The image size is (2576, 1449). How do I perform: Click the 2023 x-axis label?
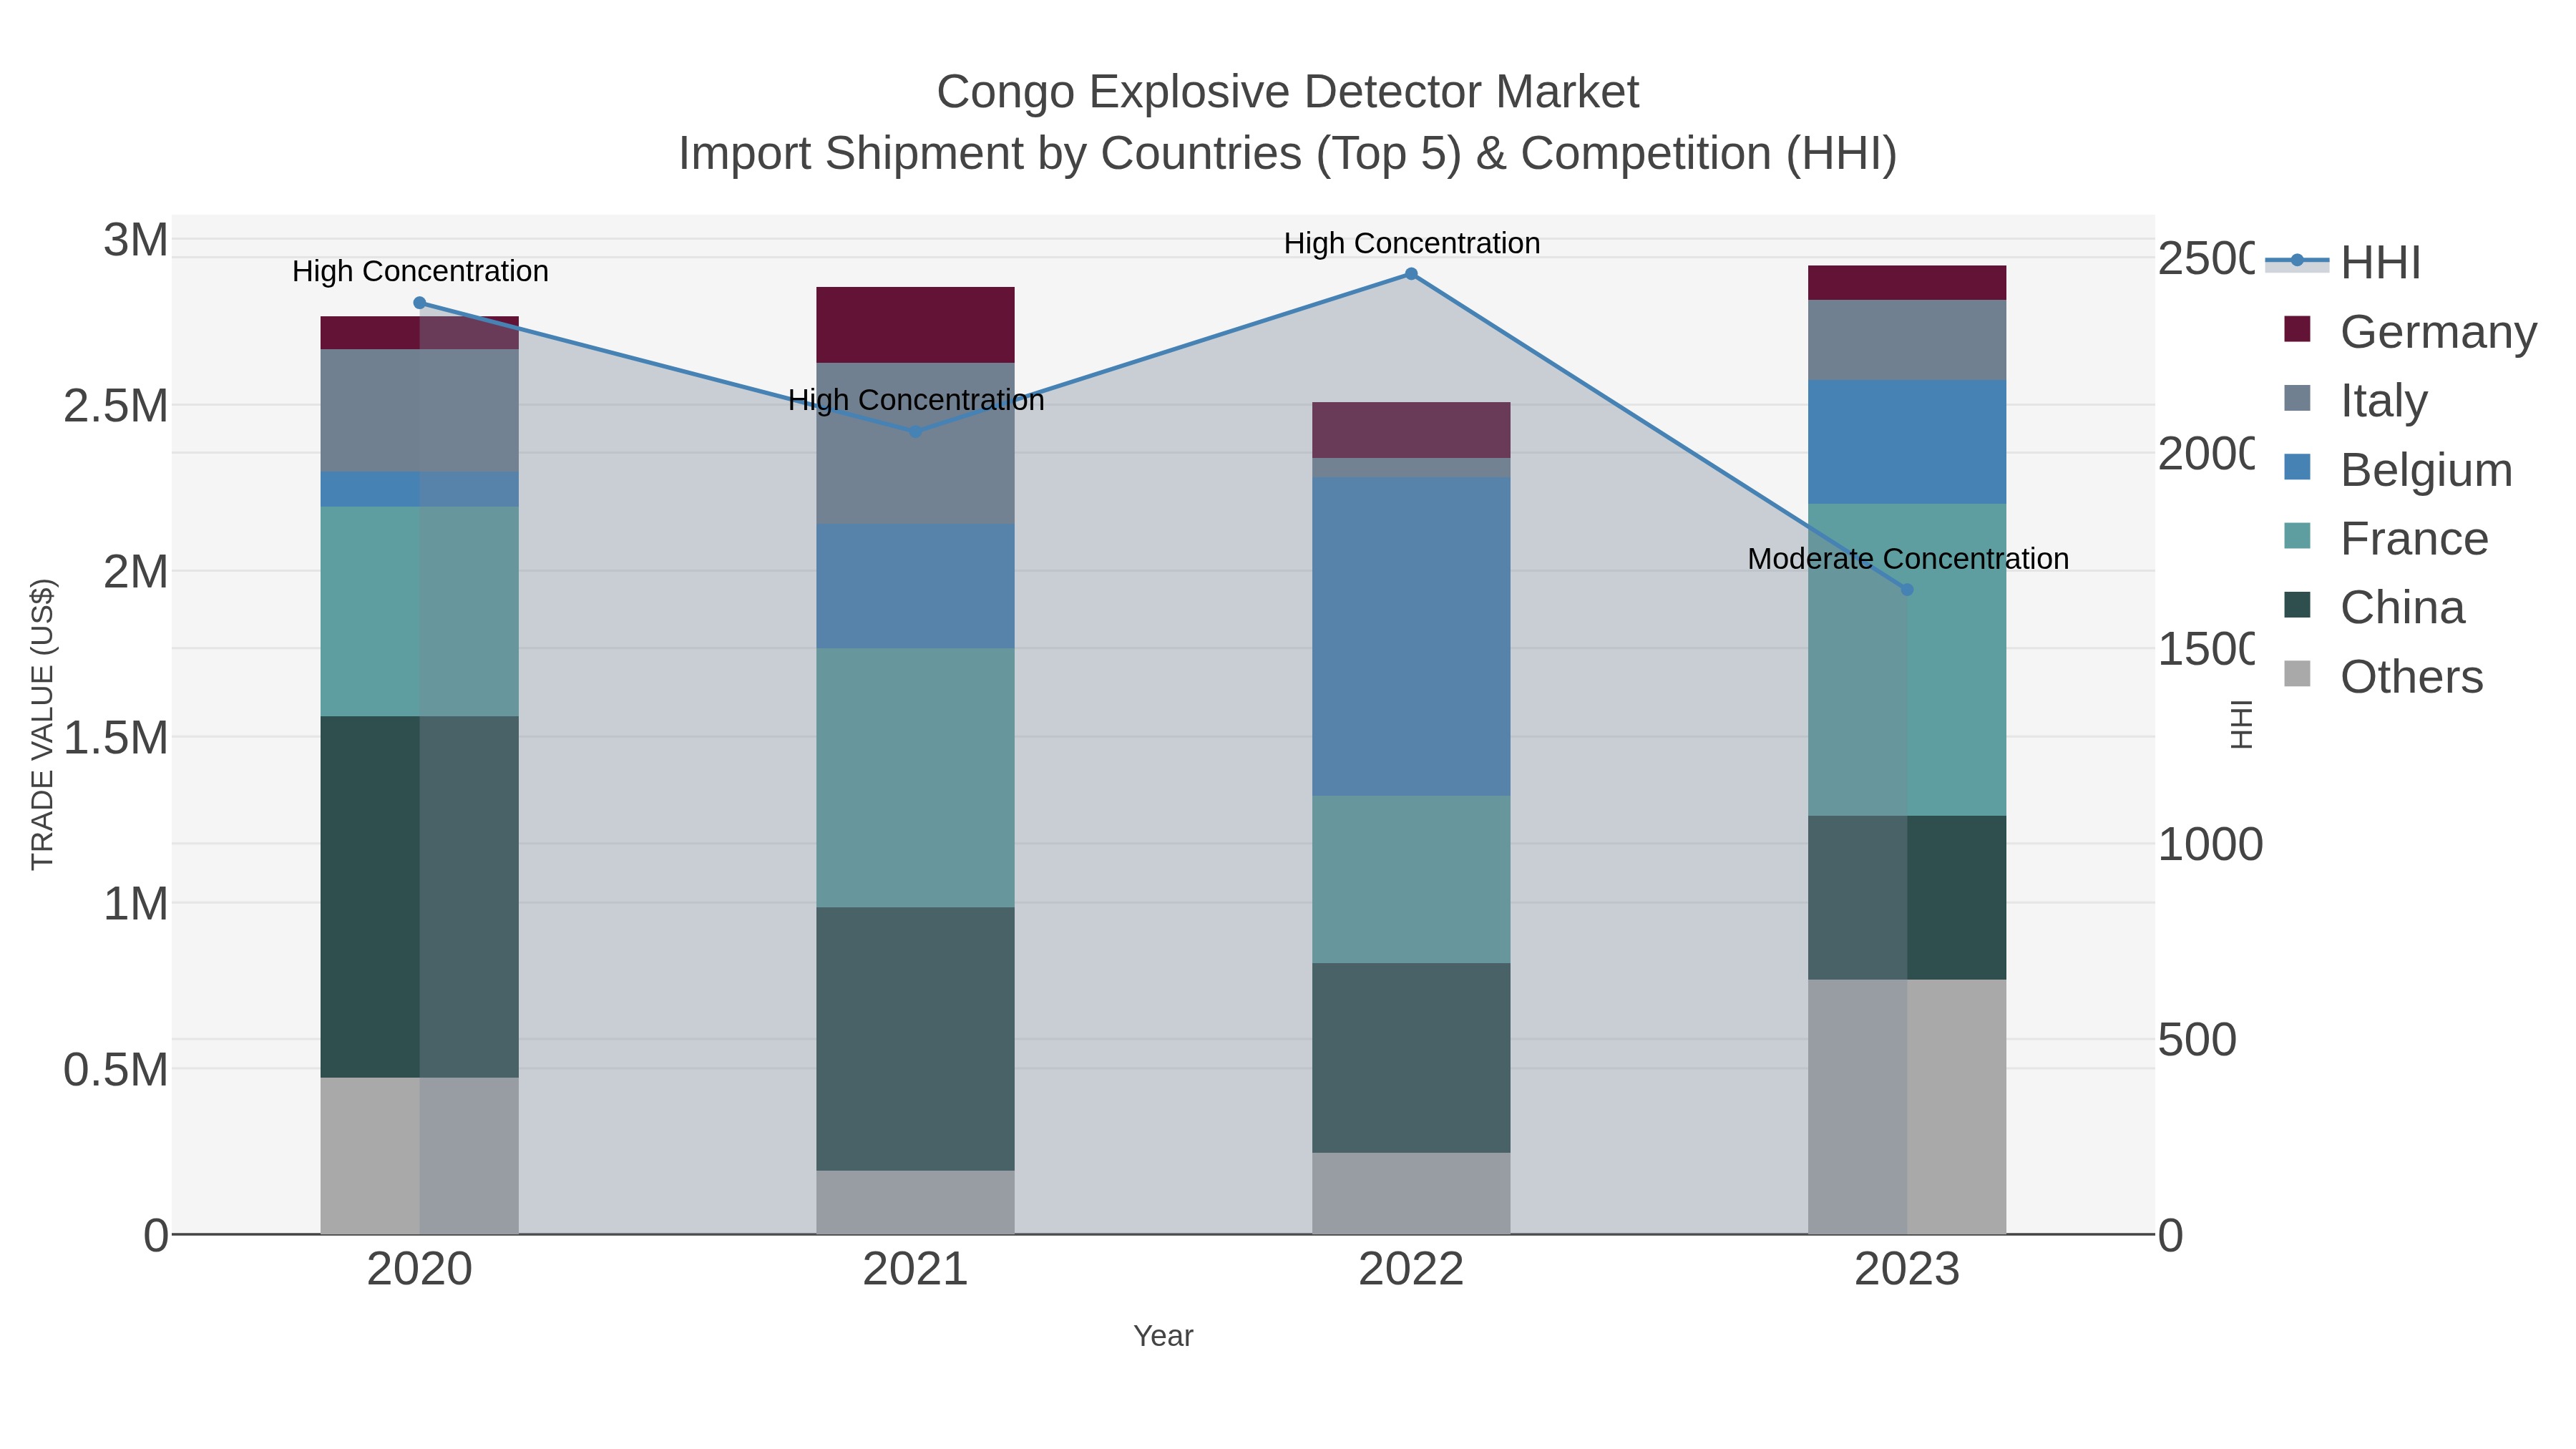point(1907,1270)
